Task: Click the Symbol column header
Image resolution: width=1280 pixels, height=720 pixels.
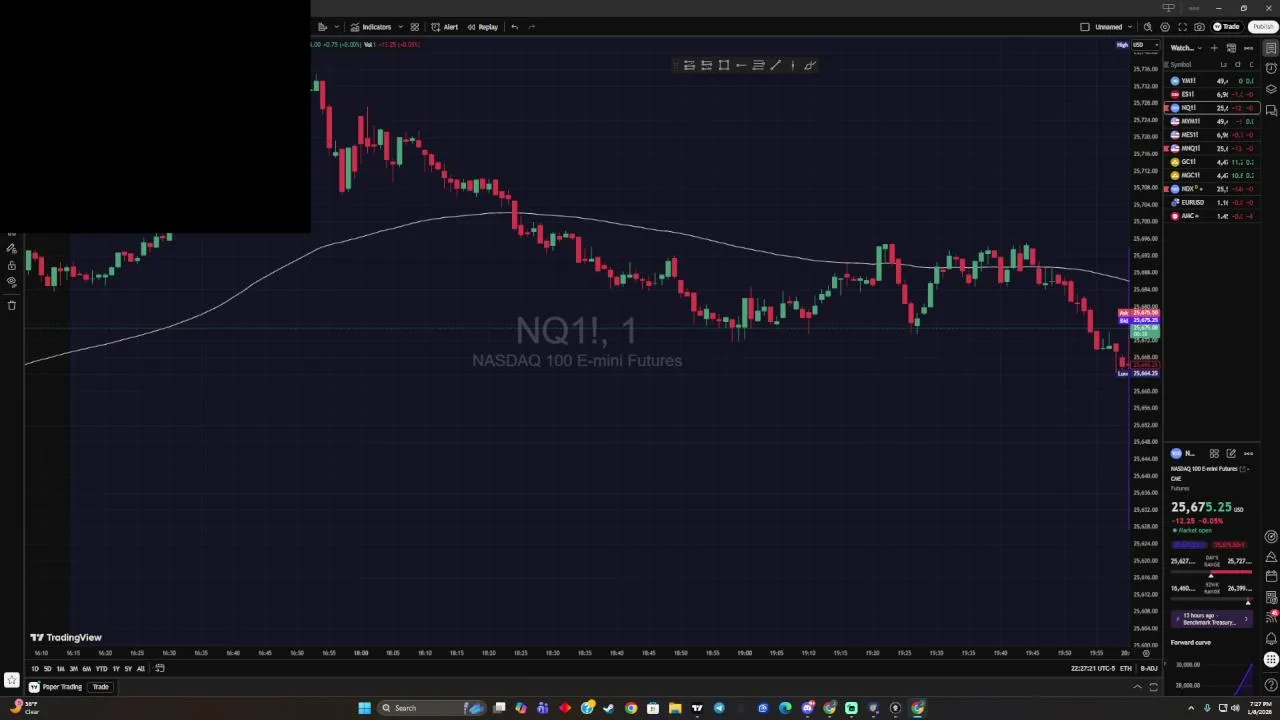Action: (x=1180, y=65)
